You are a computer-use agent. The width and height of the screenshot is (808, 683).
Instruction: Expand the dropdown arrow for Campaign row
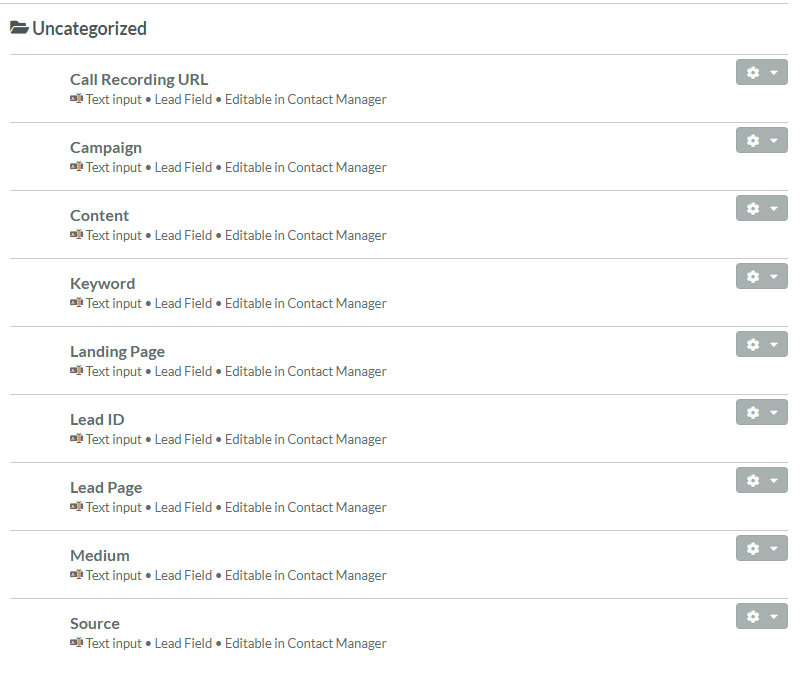[x=773, y=140]
